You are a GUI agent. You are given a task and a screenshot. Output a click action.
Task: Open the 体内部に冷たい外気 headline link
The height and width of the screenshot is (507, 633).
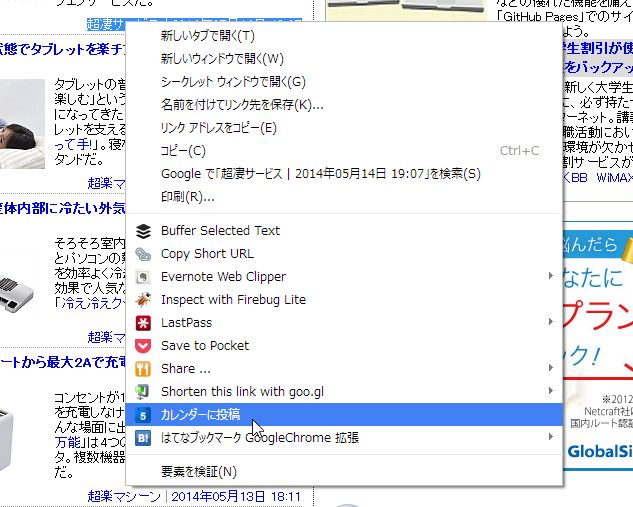(62, 209)
